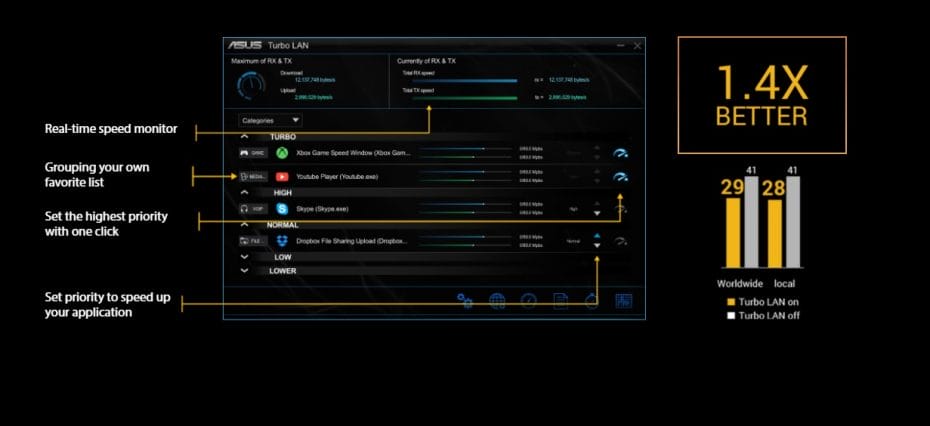
Task: Enable top priority speedometer for Skype
Action: (621, 209)
